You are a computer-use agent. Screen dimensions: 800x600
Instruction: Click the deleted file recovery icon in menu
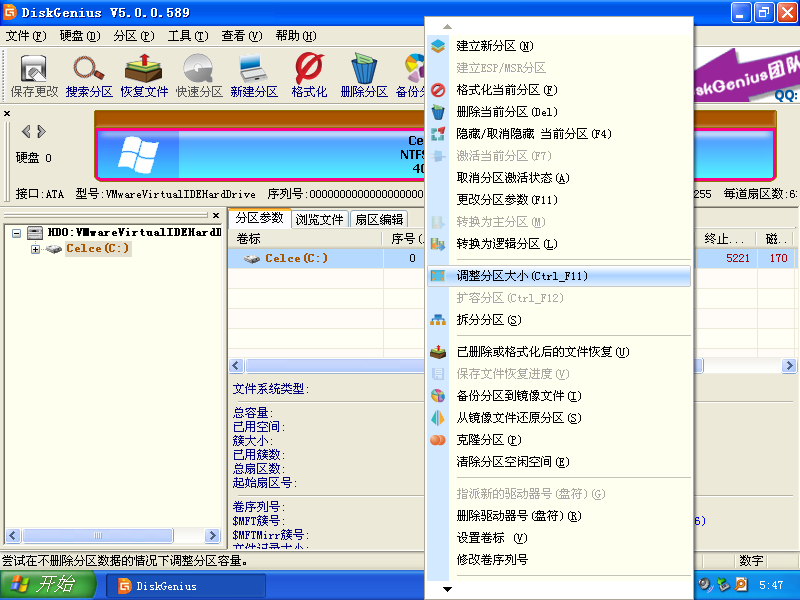[438, 352]
